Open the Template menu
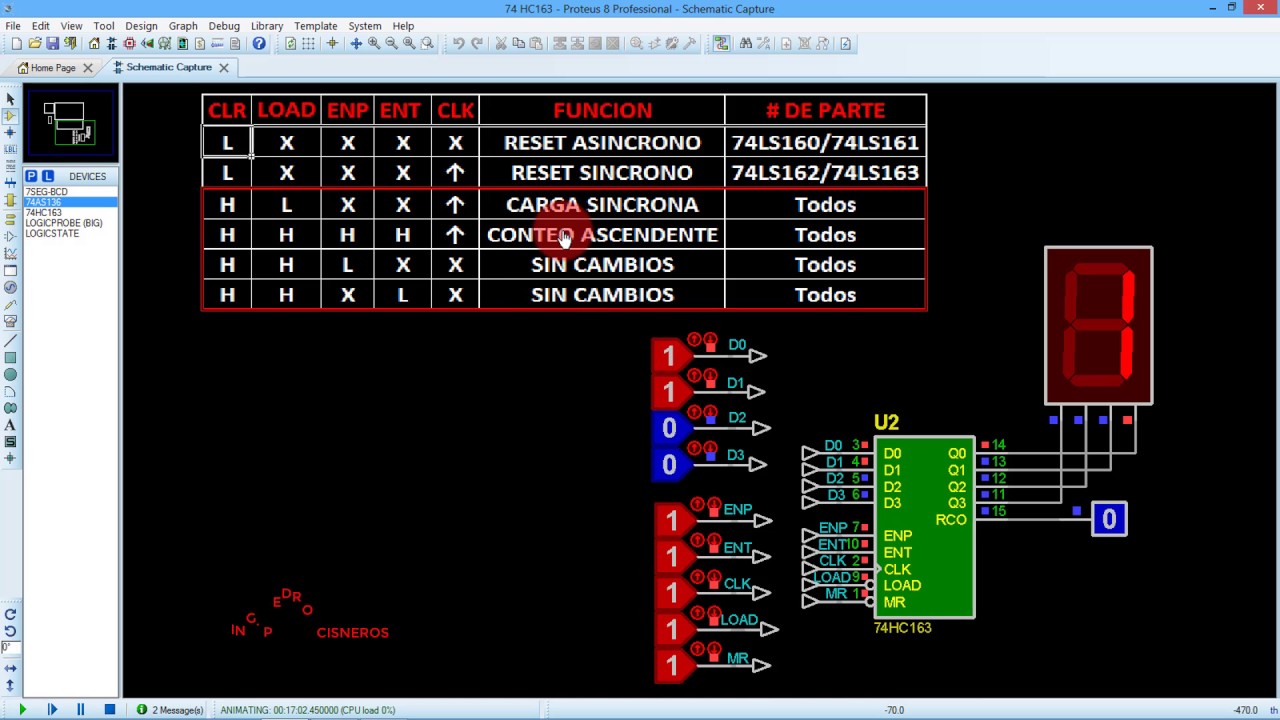This screenshot has height=720, width=1280. click(315, 26)
